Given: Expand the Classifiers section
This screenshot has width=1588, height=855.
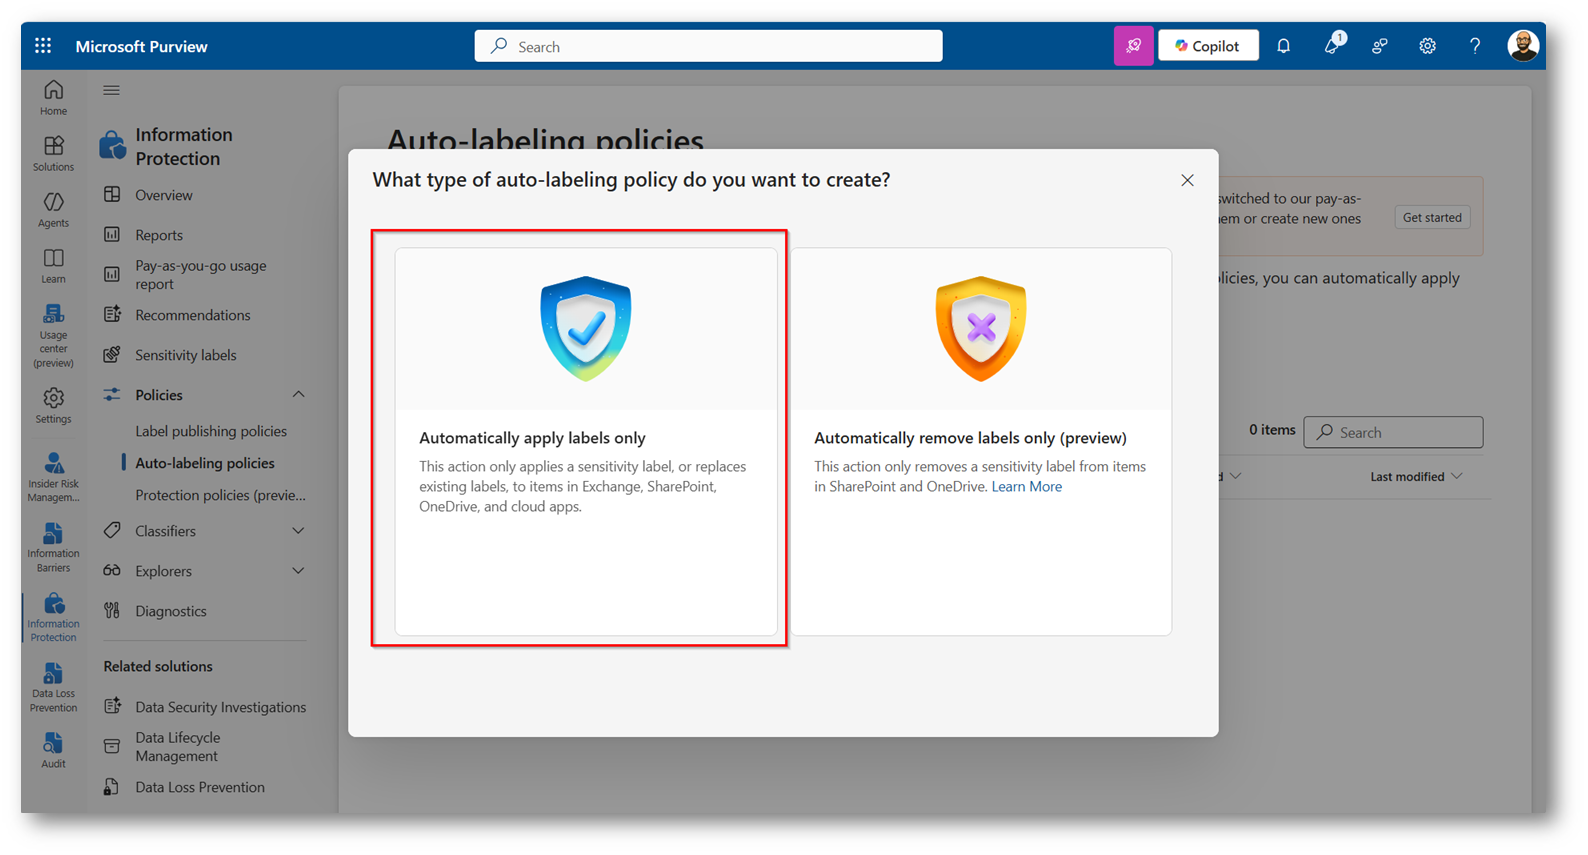Looking at the screenshot, I should (298, 531).
